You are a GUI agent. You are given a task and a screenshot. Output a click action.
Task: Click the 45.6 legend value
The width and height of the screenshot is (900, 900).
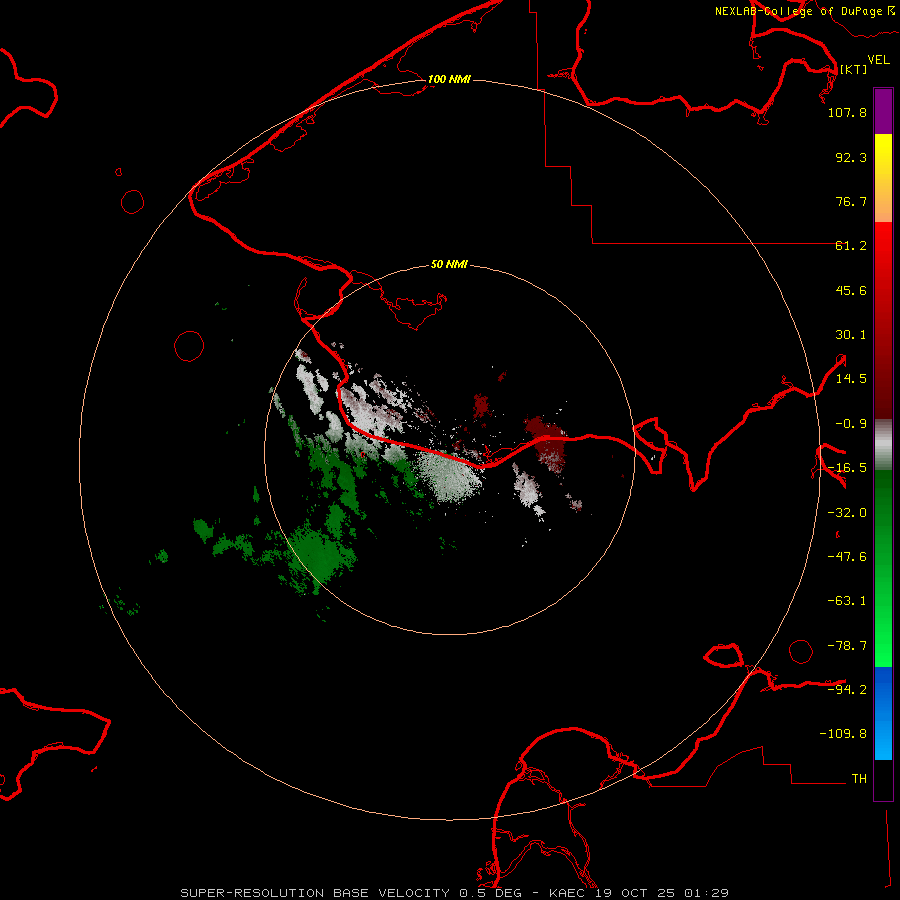(x=851, y=290)
